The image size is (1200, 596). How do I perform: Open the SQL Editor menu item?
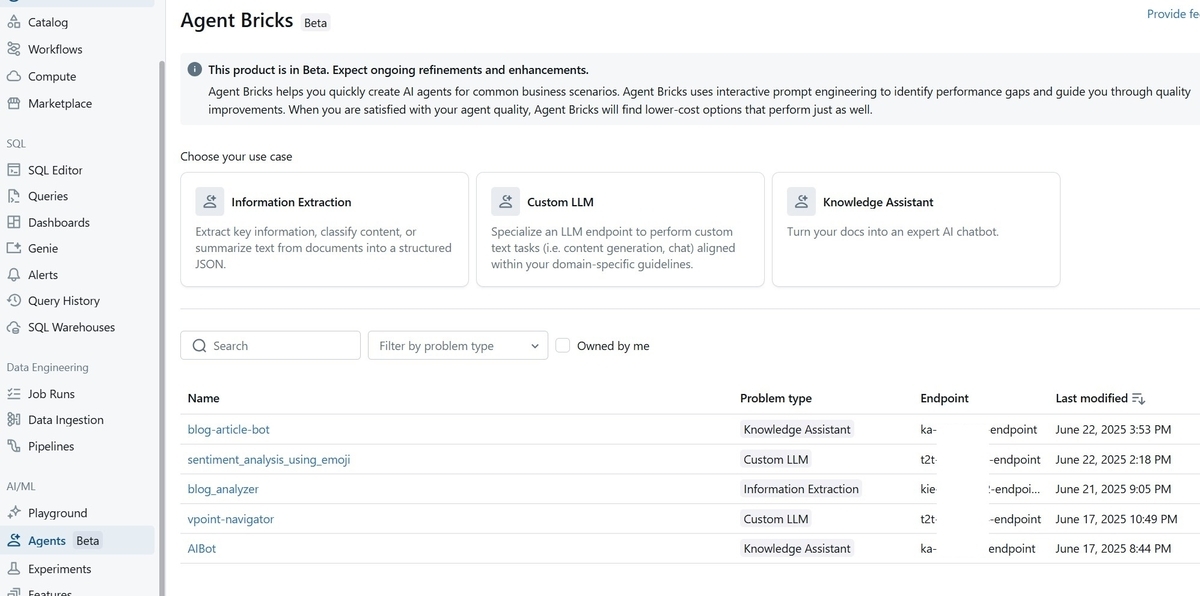point(55,170)
